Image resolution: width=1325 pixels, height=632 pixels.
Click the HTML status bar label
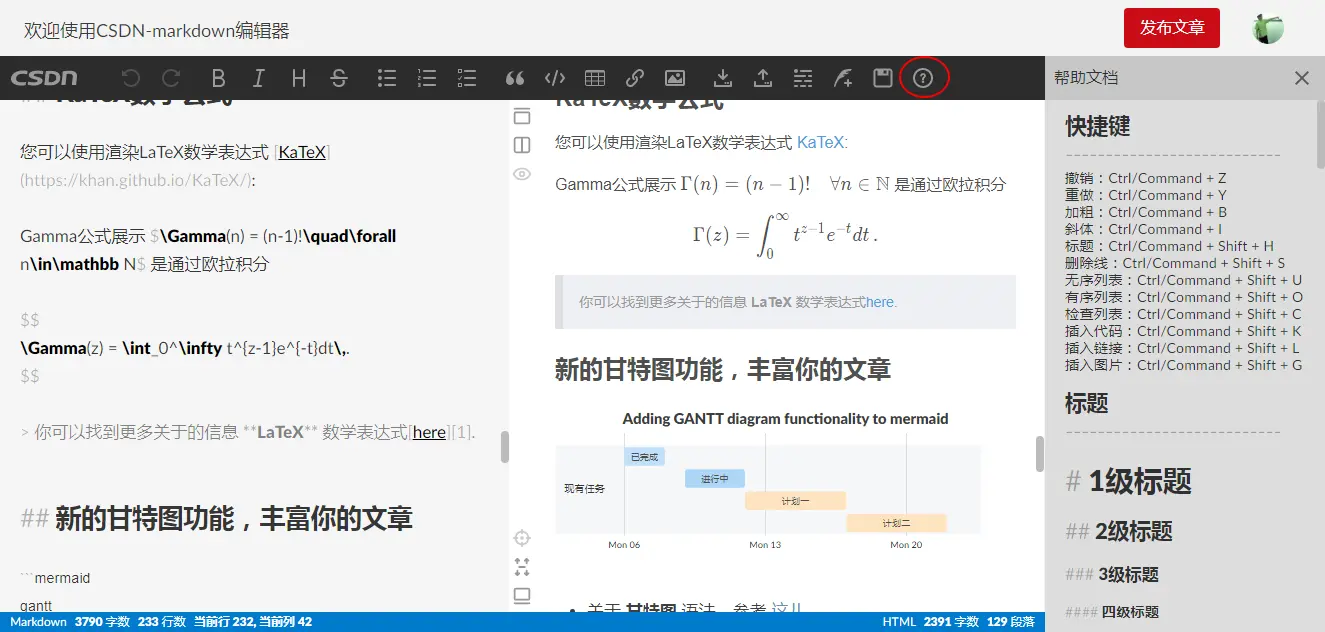click(899, 622)
